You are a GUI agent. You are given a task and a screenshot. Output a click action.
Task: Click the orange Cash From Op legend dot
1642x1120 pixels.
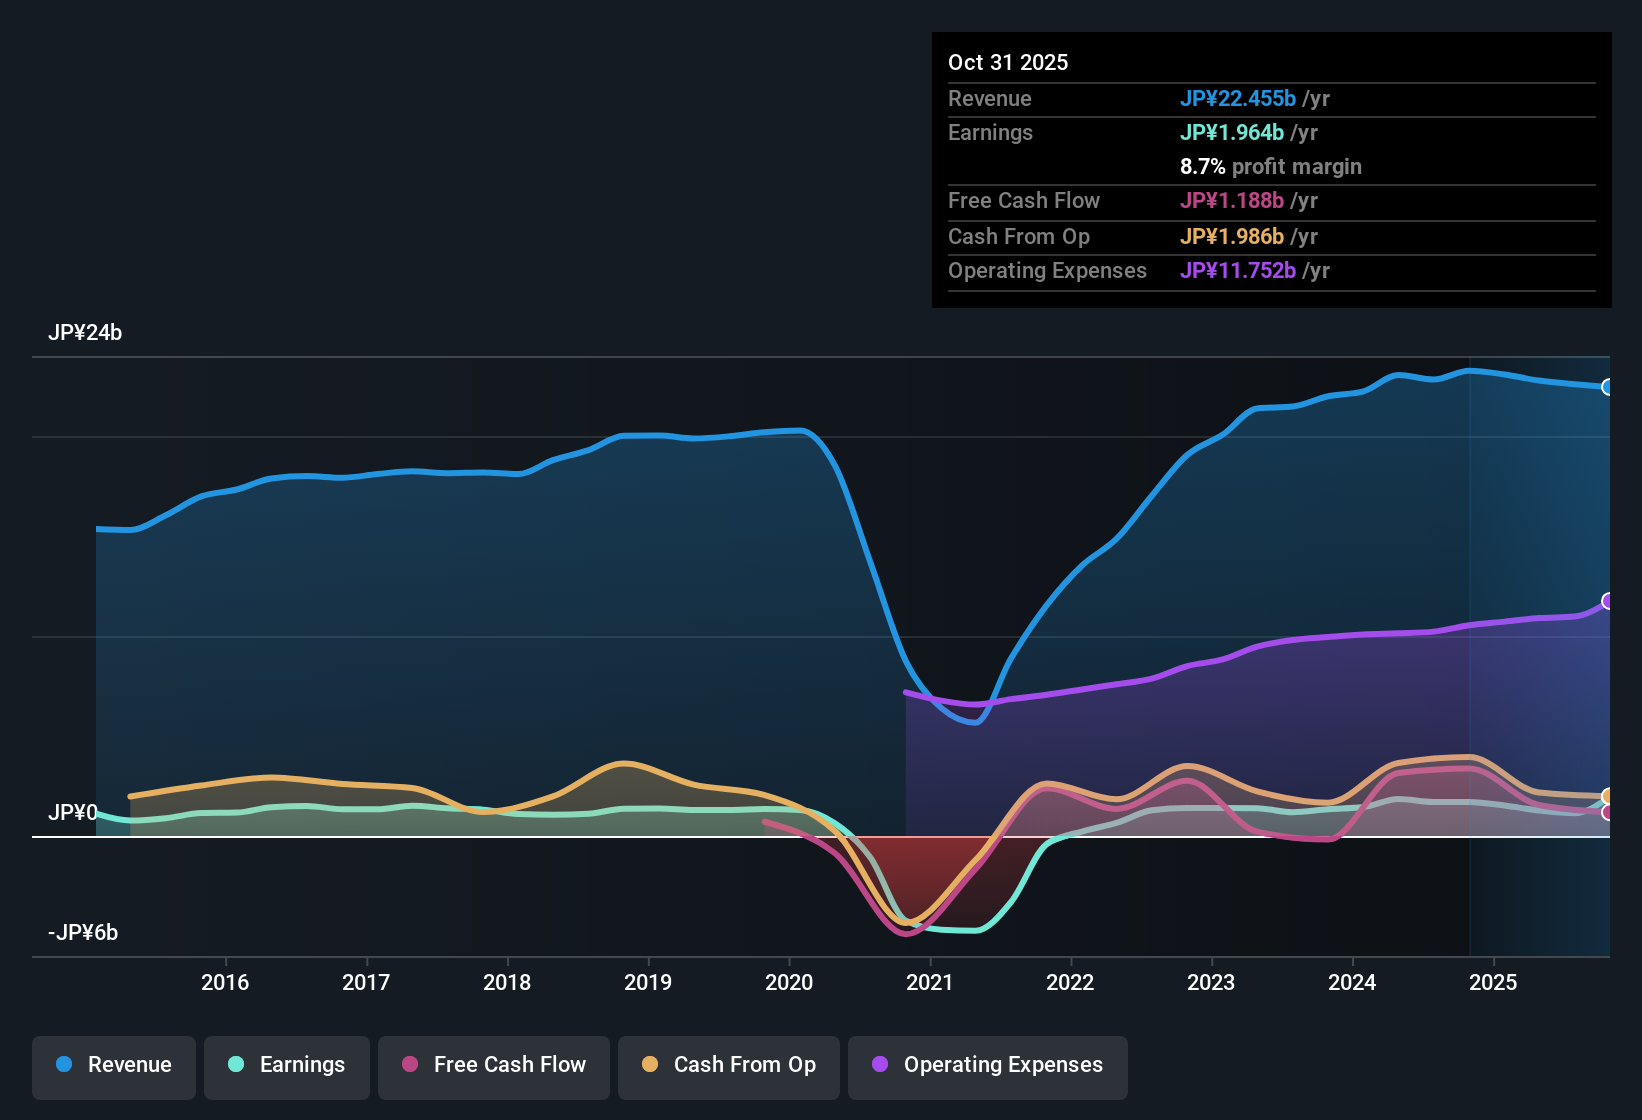coord(650,1065)
